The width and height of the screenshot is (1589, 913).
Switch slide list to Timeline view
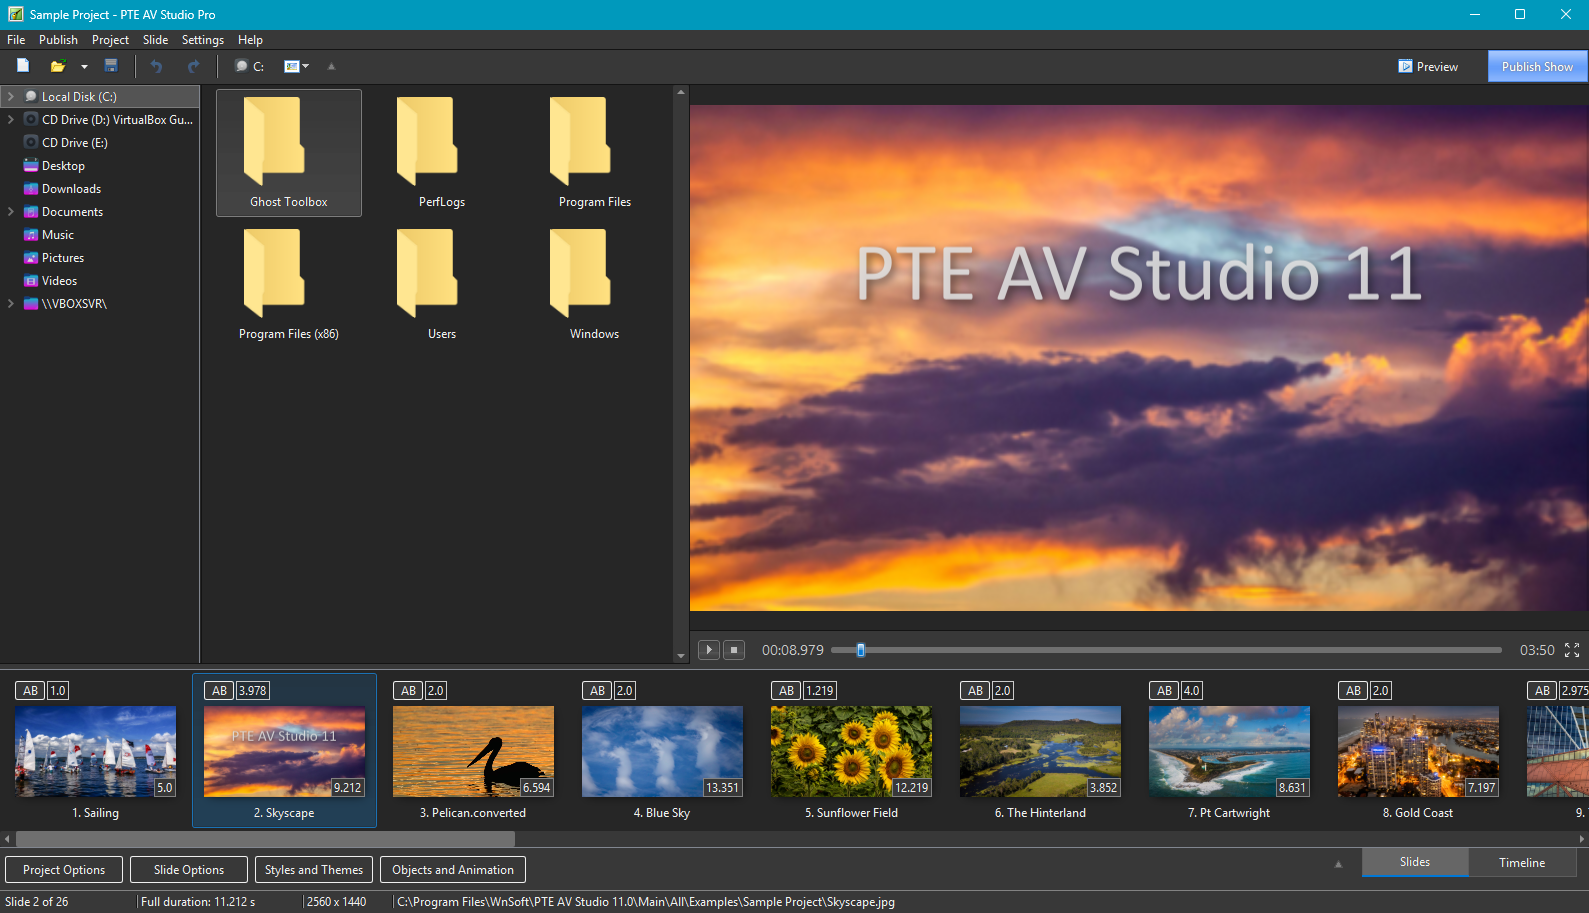pos(1521,862)
